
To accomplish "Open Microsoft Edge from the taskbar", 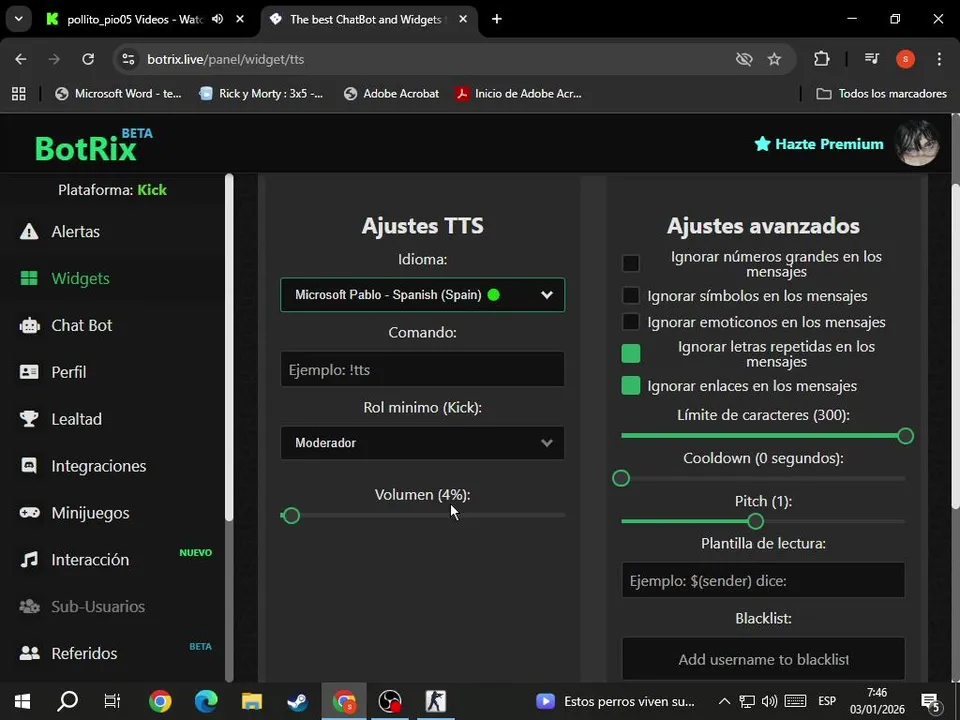I will 206,701.
